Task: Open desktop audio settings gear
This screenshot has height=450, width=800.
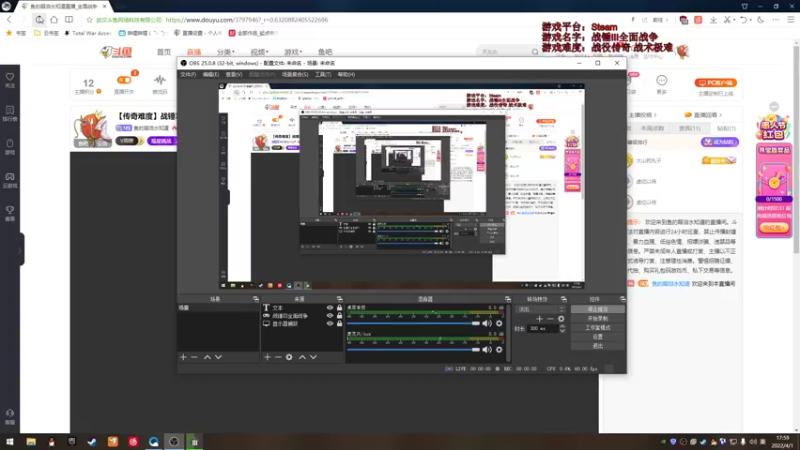Action: (499, 323)
